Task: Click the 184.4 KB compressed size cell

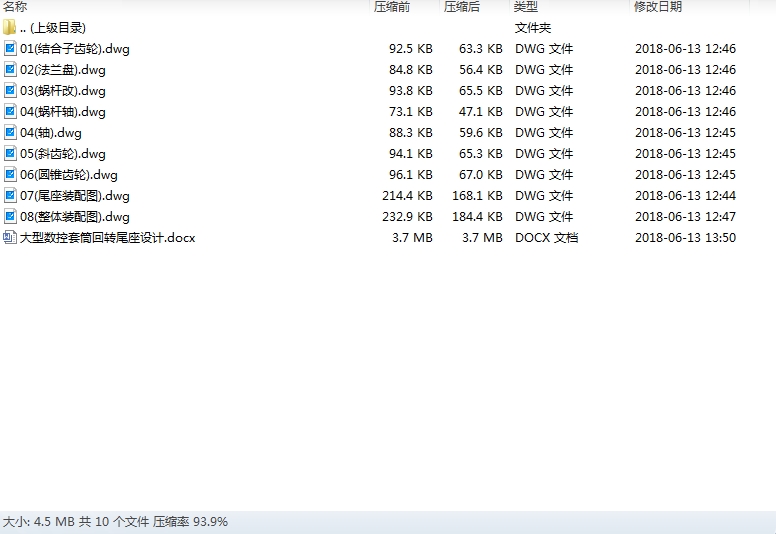Action: coord(477,217)
